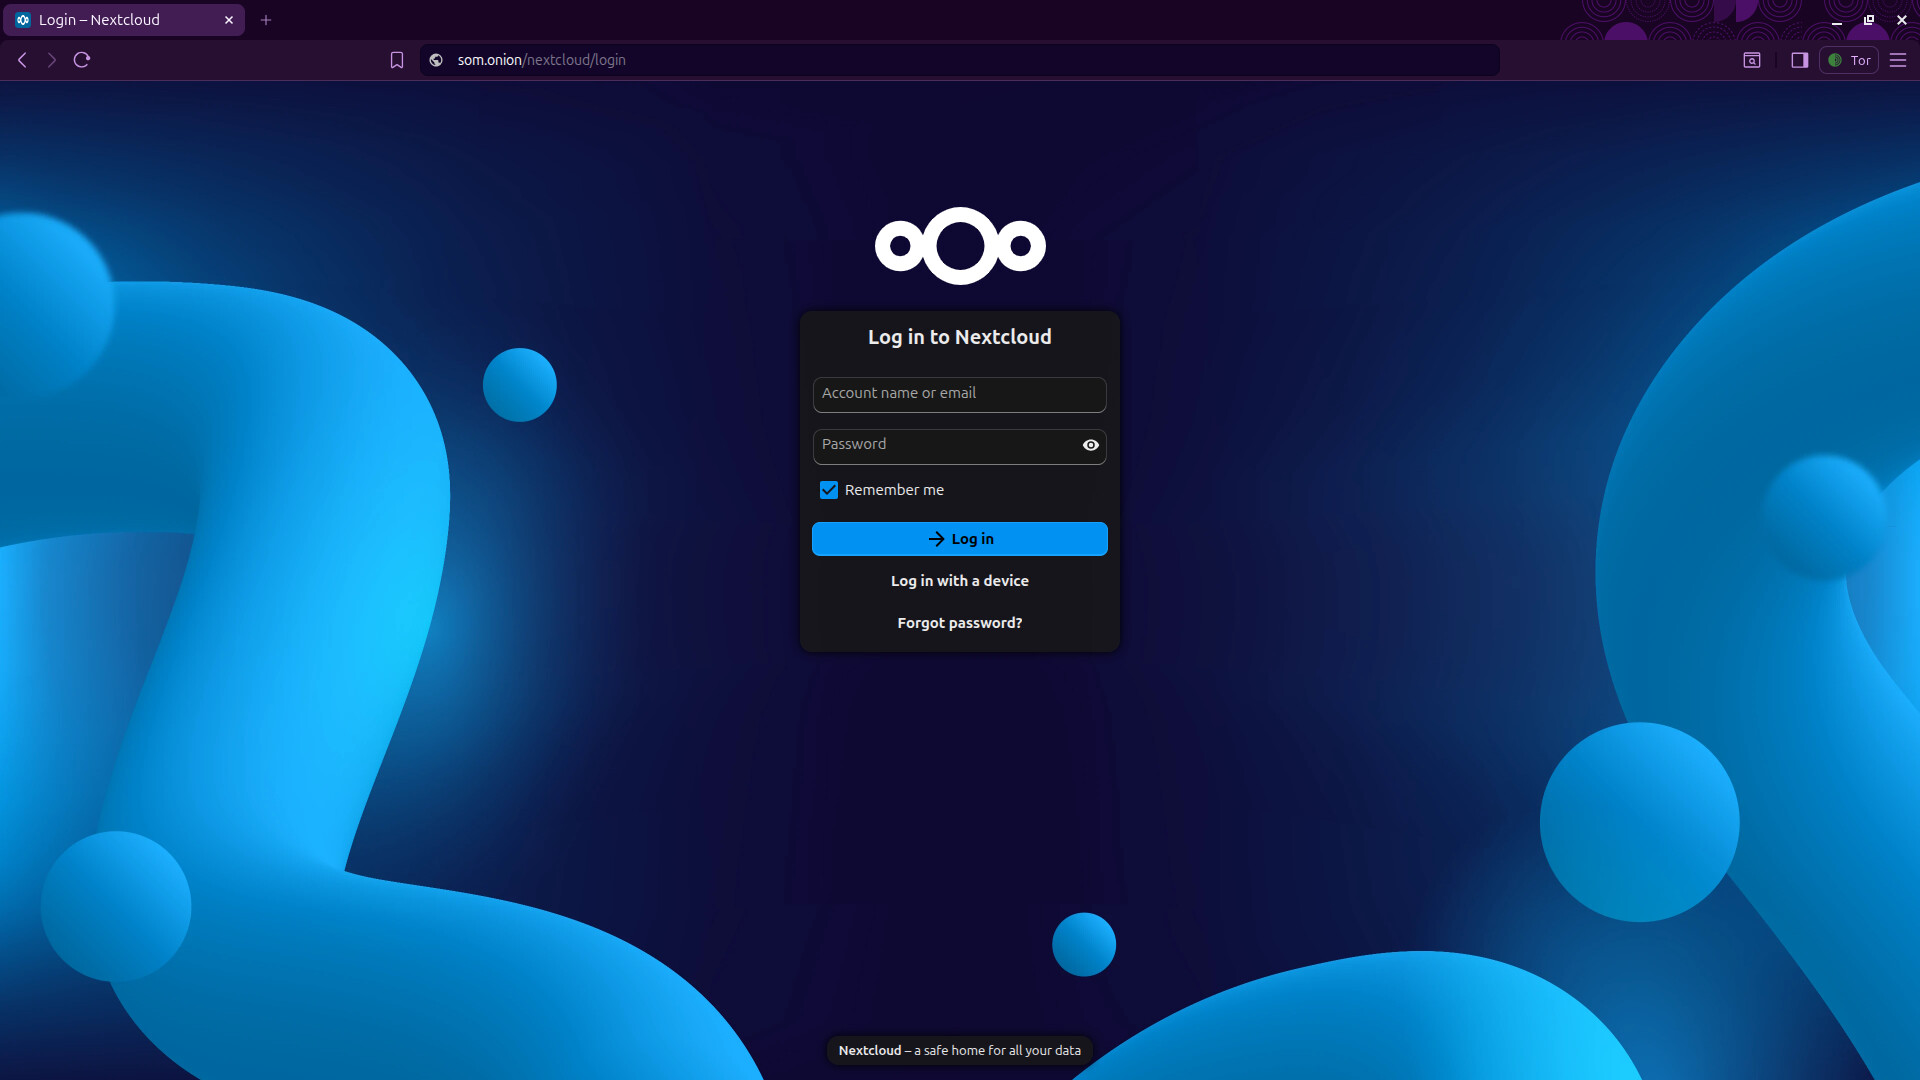Click the Tor connection status button

pyautogui.click(x=1849, y=60)
